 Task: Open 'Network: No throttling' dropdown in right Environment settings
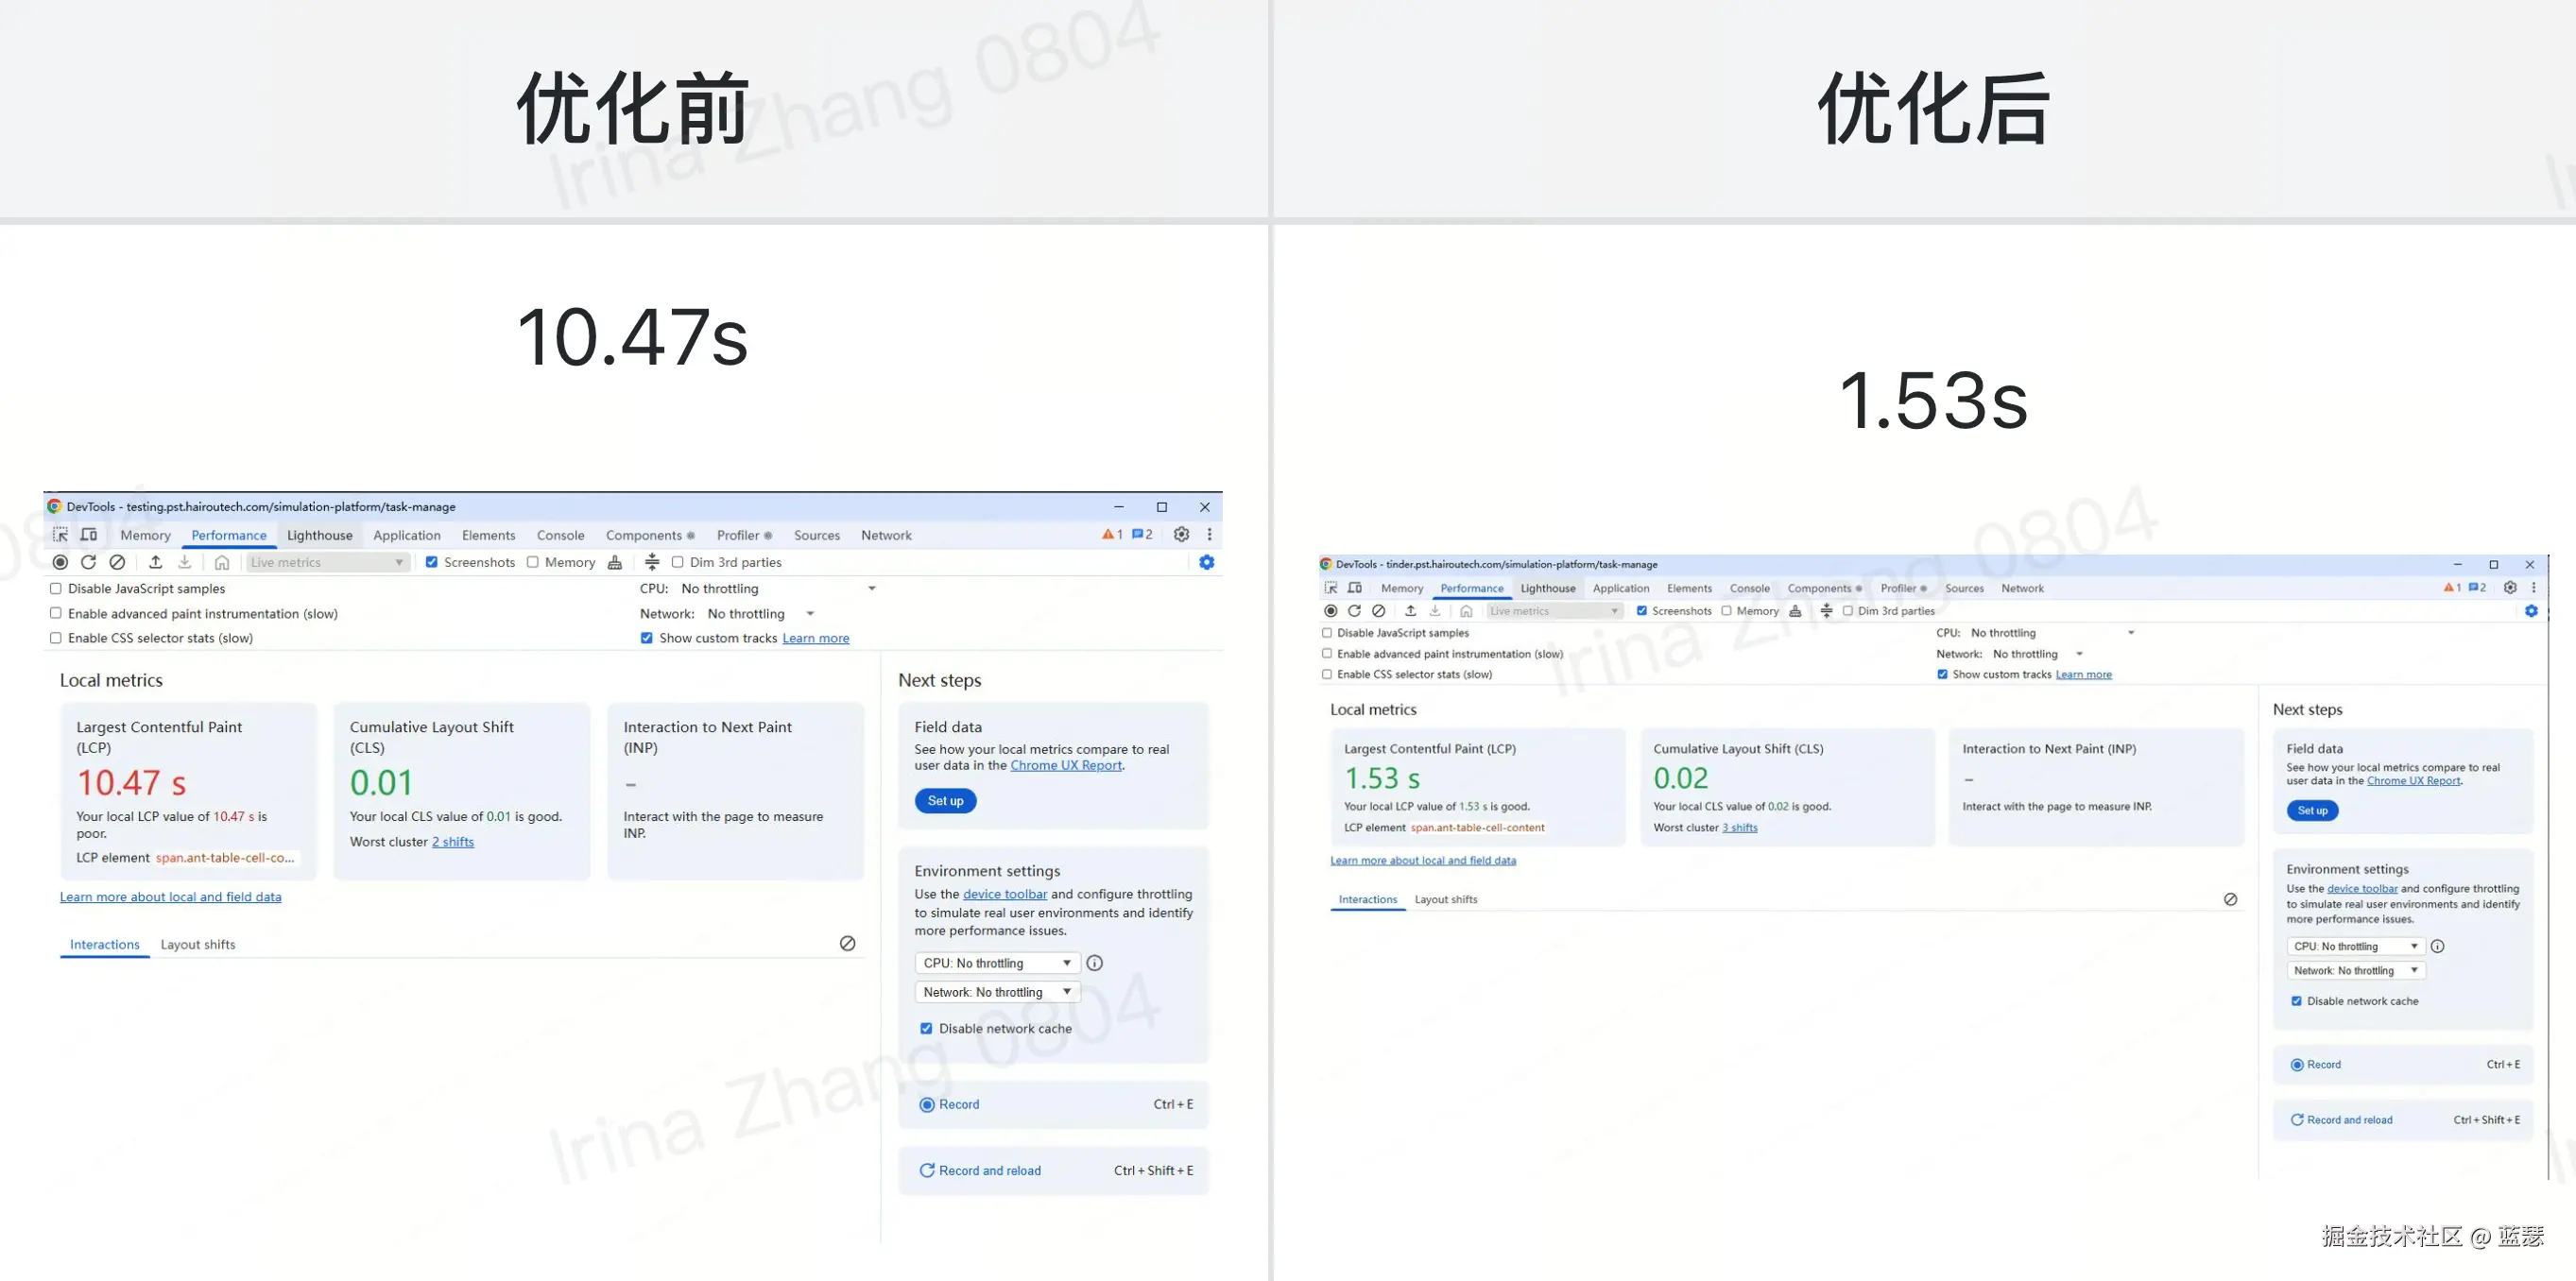2355,971
